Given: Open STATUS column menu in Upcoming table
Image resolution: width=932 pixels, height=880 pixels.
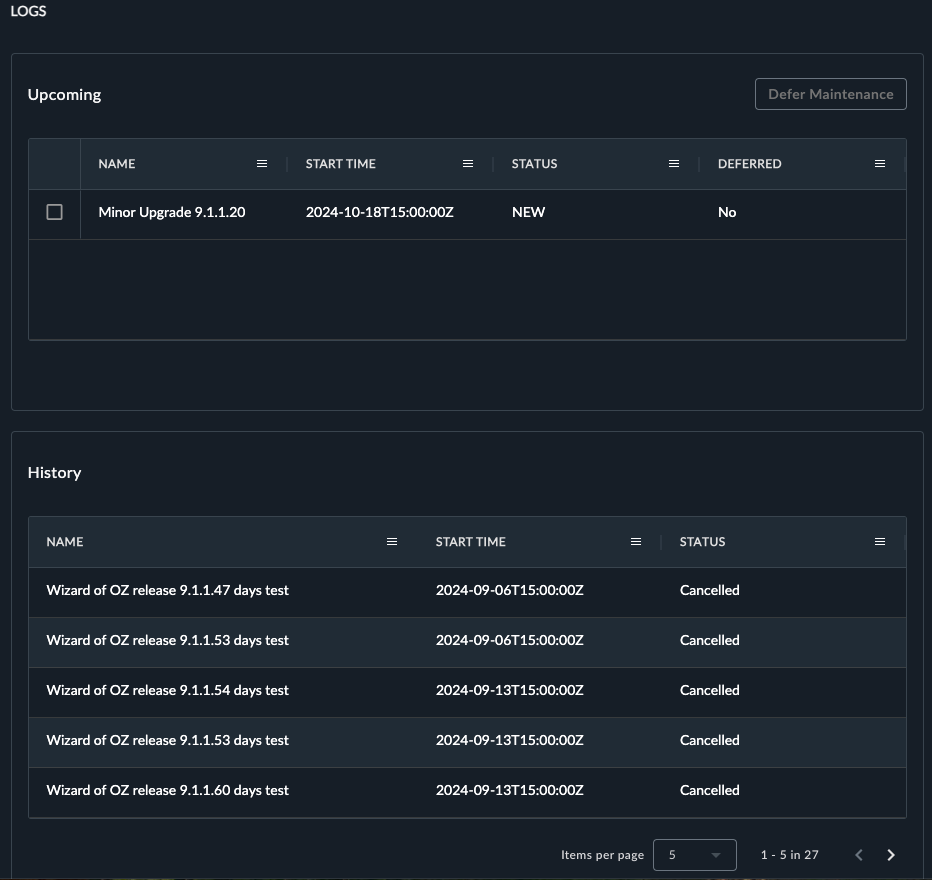Looking at the screenshot, I should (x=673, y=164).
